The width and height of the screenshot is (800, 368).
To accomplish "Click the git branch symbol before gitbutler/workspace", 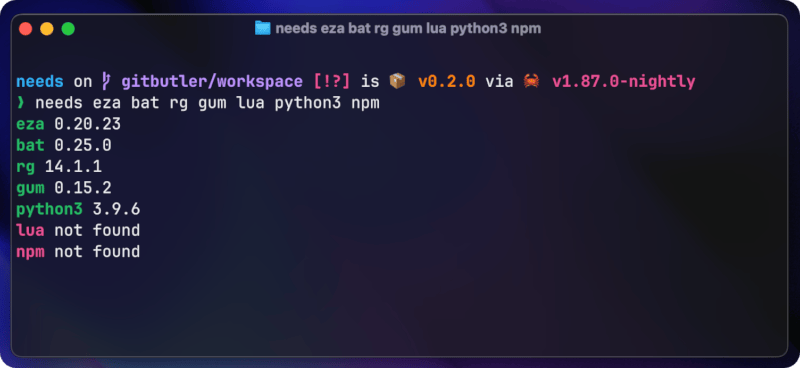I will tap(107, 82).
